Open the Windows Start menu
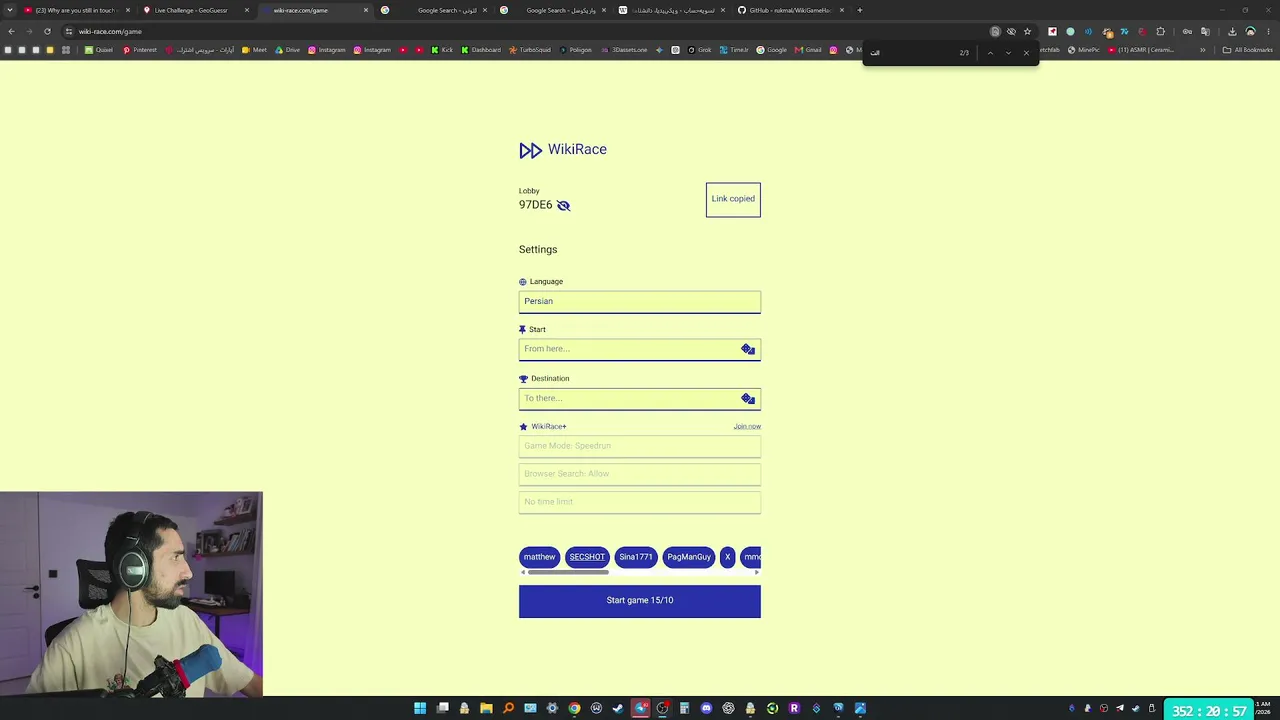 tap(420, 709)
